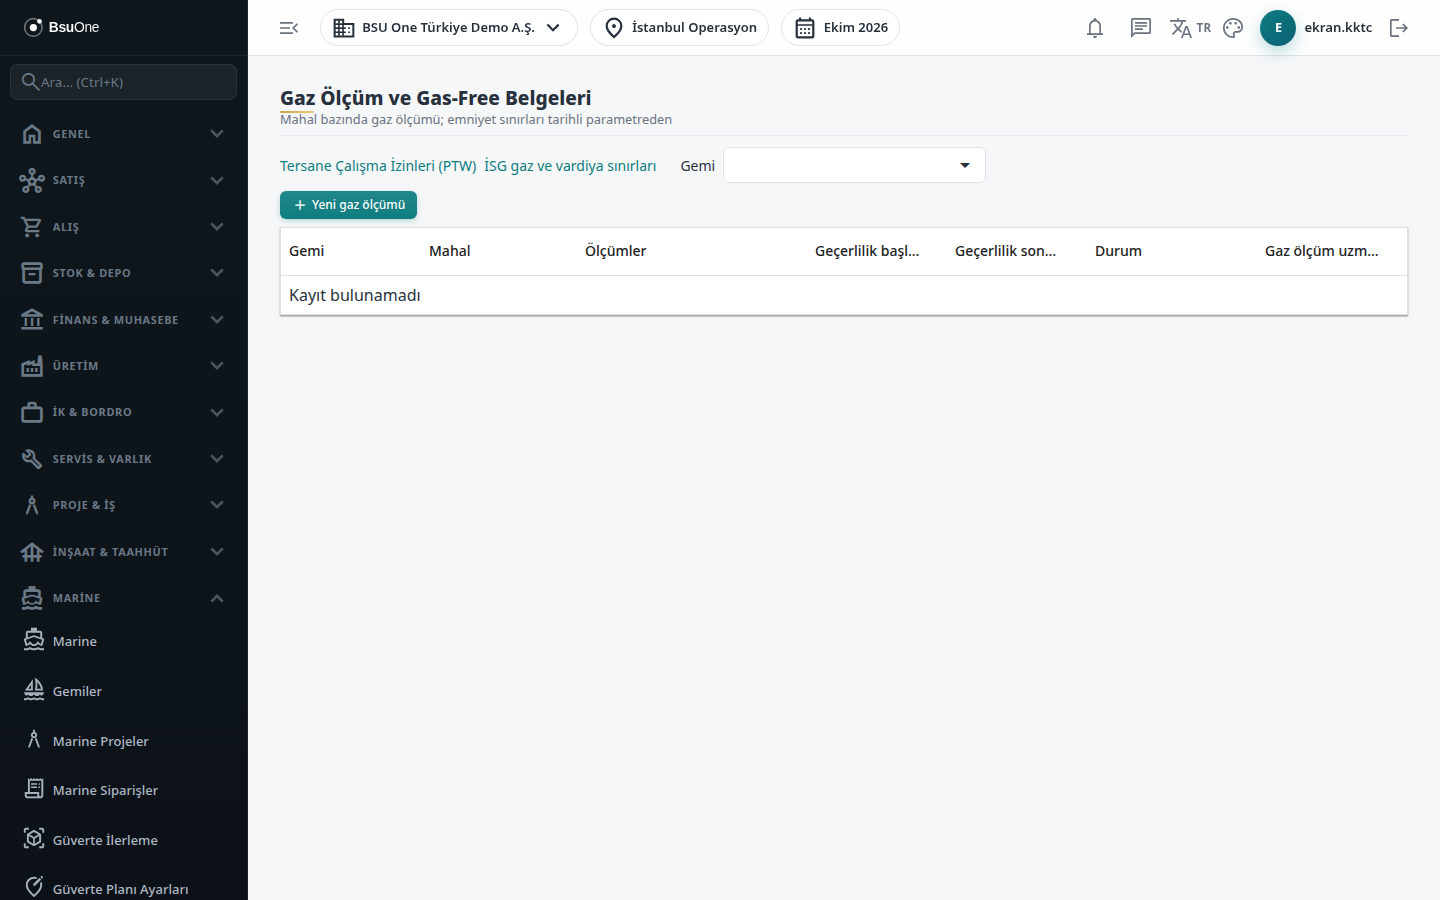This screenshot has width=1440, height=900.
Task: Change language using the TR translate icon
Action: tap(1190, 28)
